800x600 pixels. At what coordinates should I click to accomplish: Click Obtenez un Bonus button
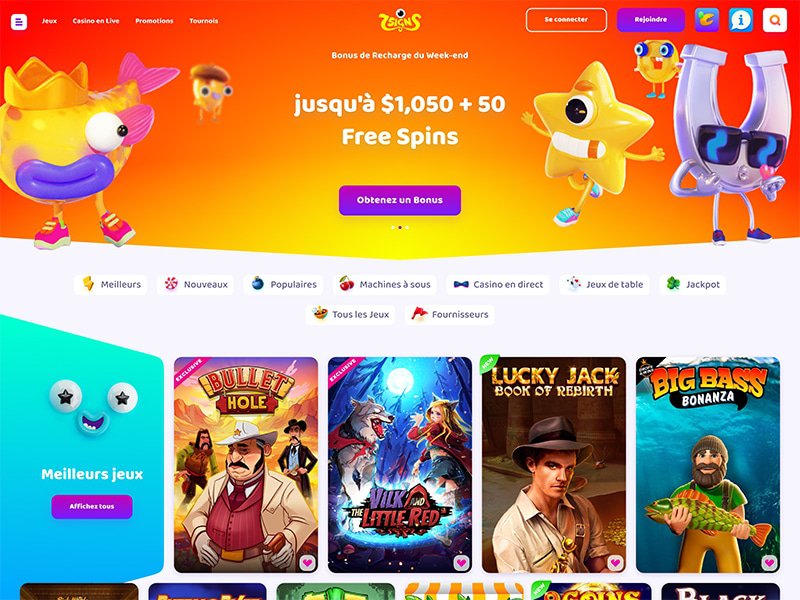click(400, 200)
